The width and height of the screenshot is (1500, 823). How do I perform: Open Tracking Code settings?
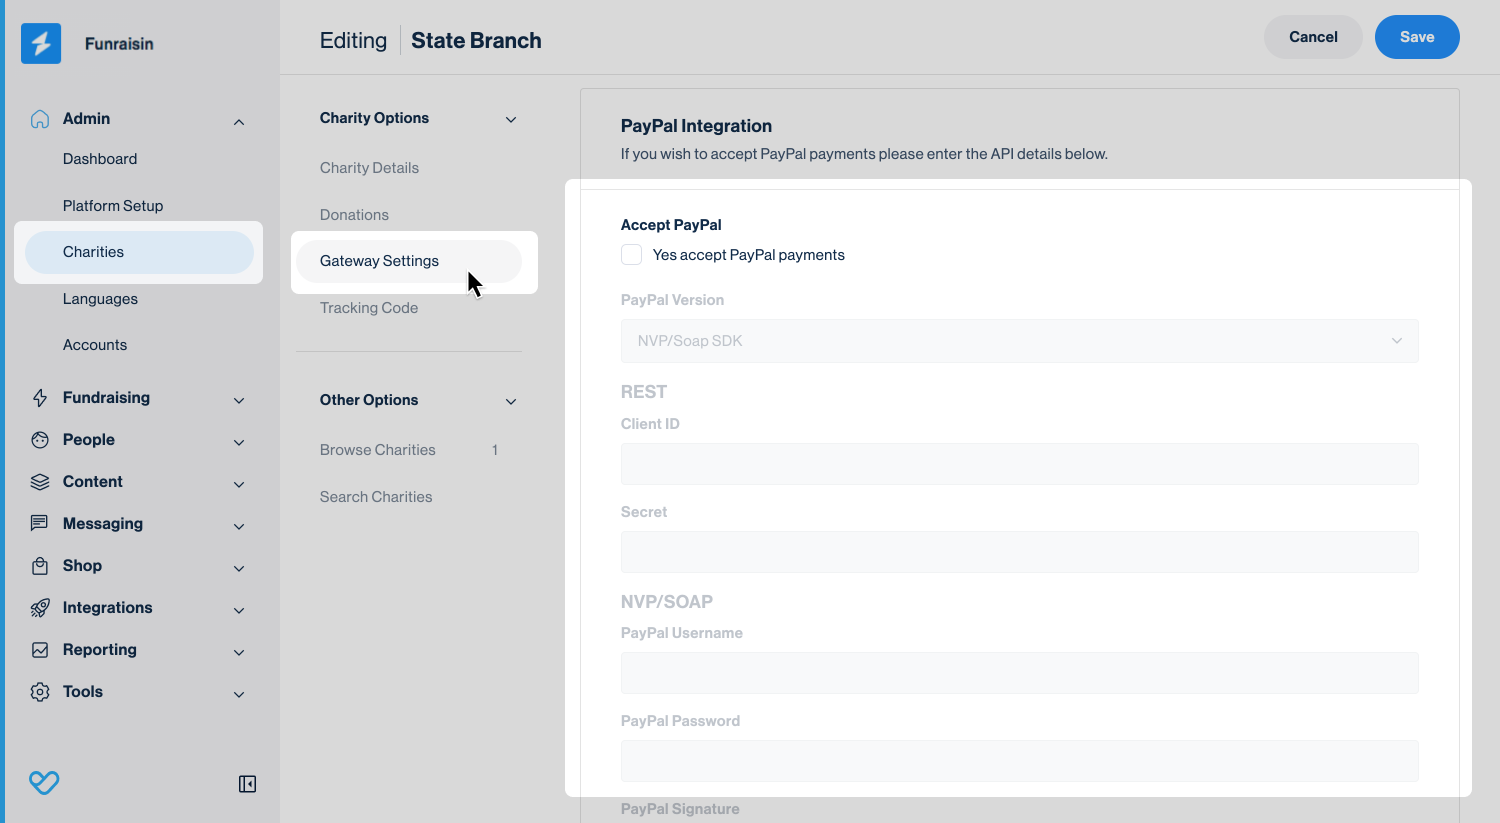[x=369, y=308]
